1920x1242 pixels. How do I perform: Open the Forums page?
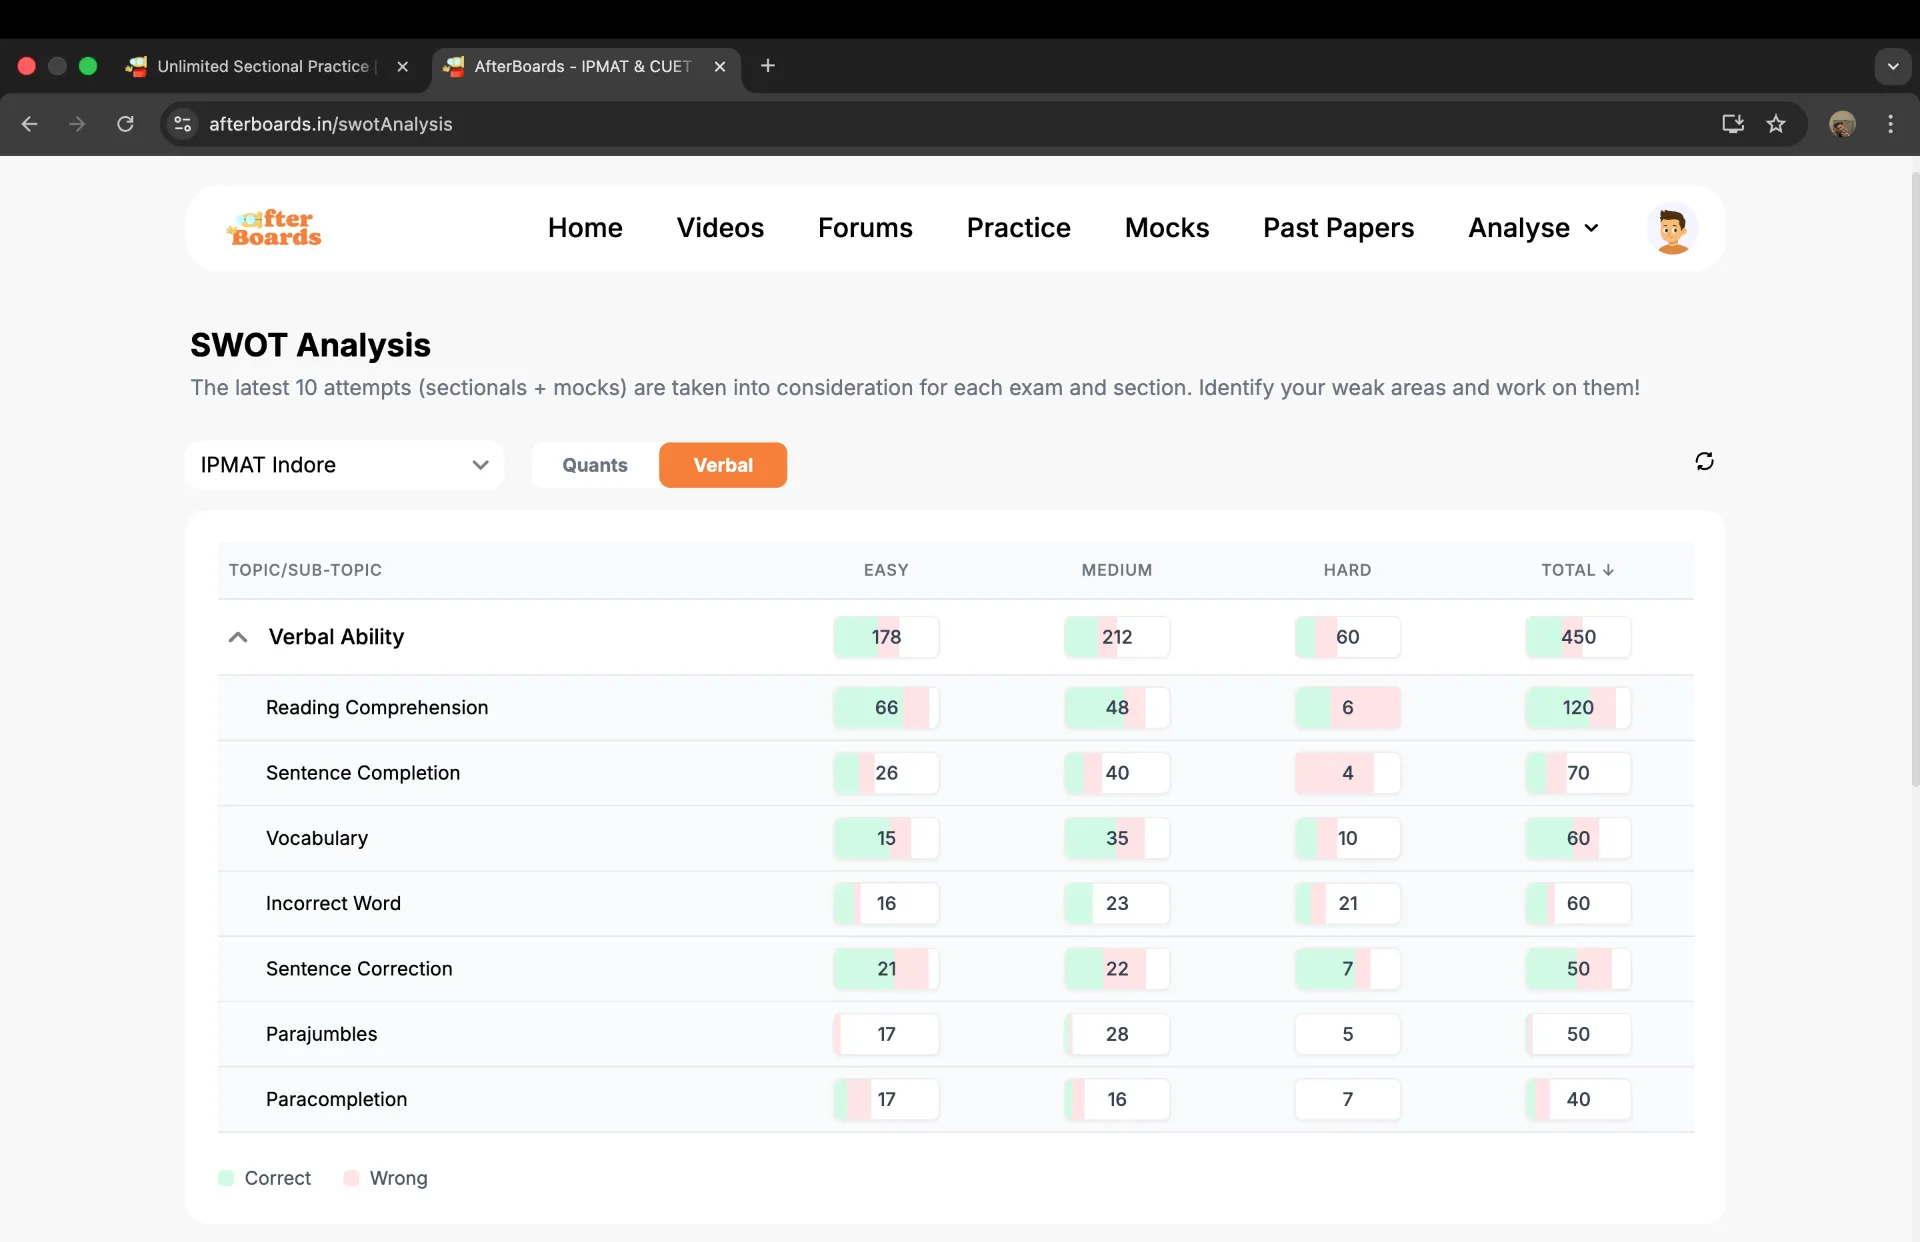click(865, 228)
